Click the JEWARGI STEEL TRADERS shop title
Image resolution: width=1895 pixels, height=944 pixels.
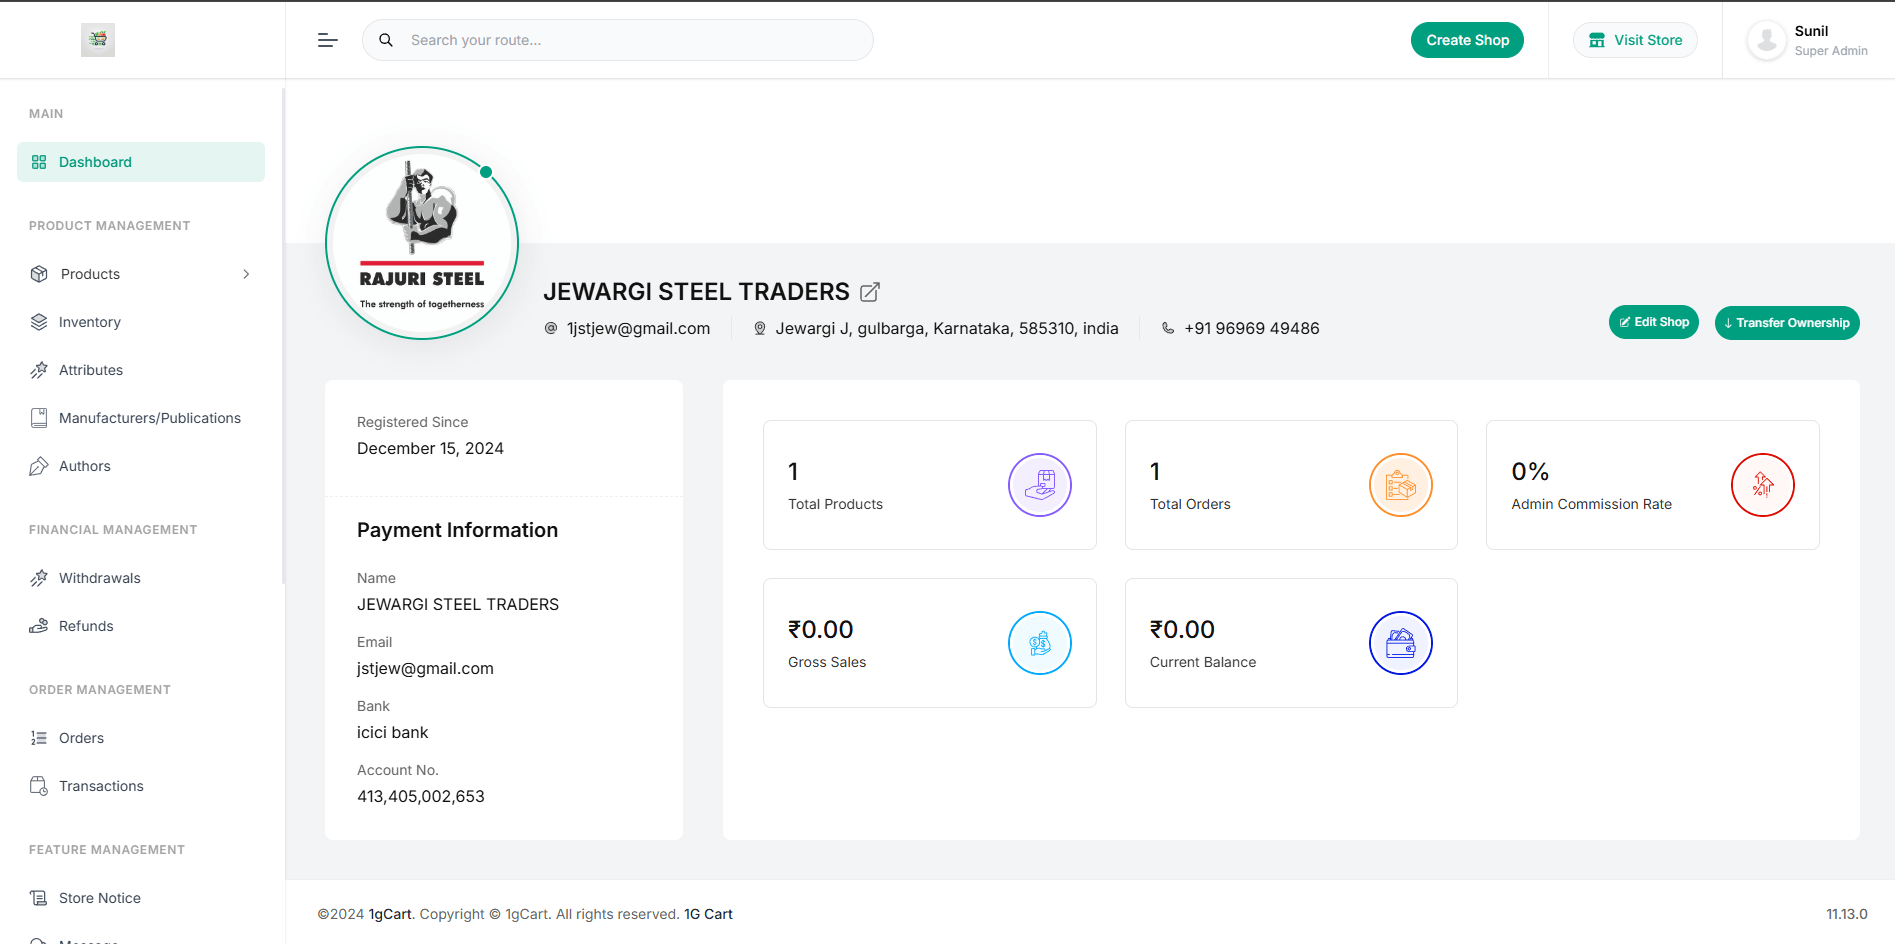point(696,292)
